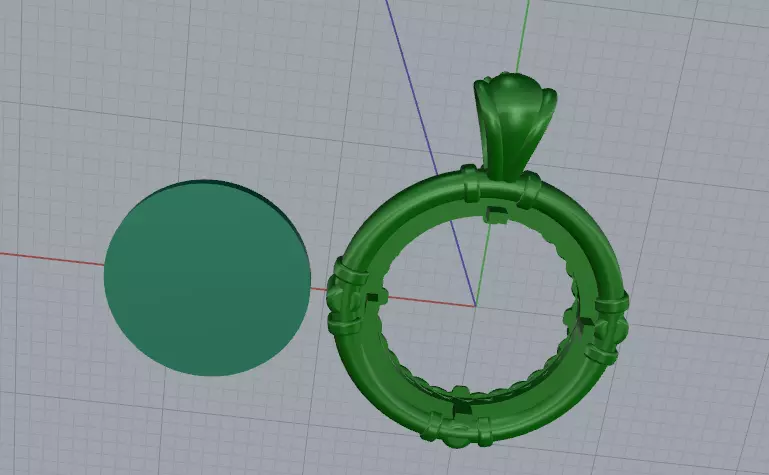Select the bail loop atop the pendant
Viewport: 769px width, 475px height.
pos(514,125)
